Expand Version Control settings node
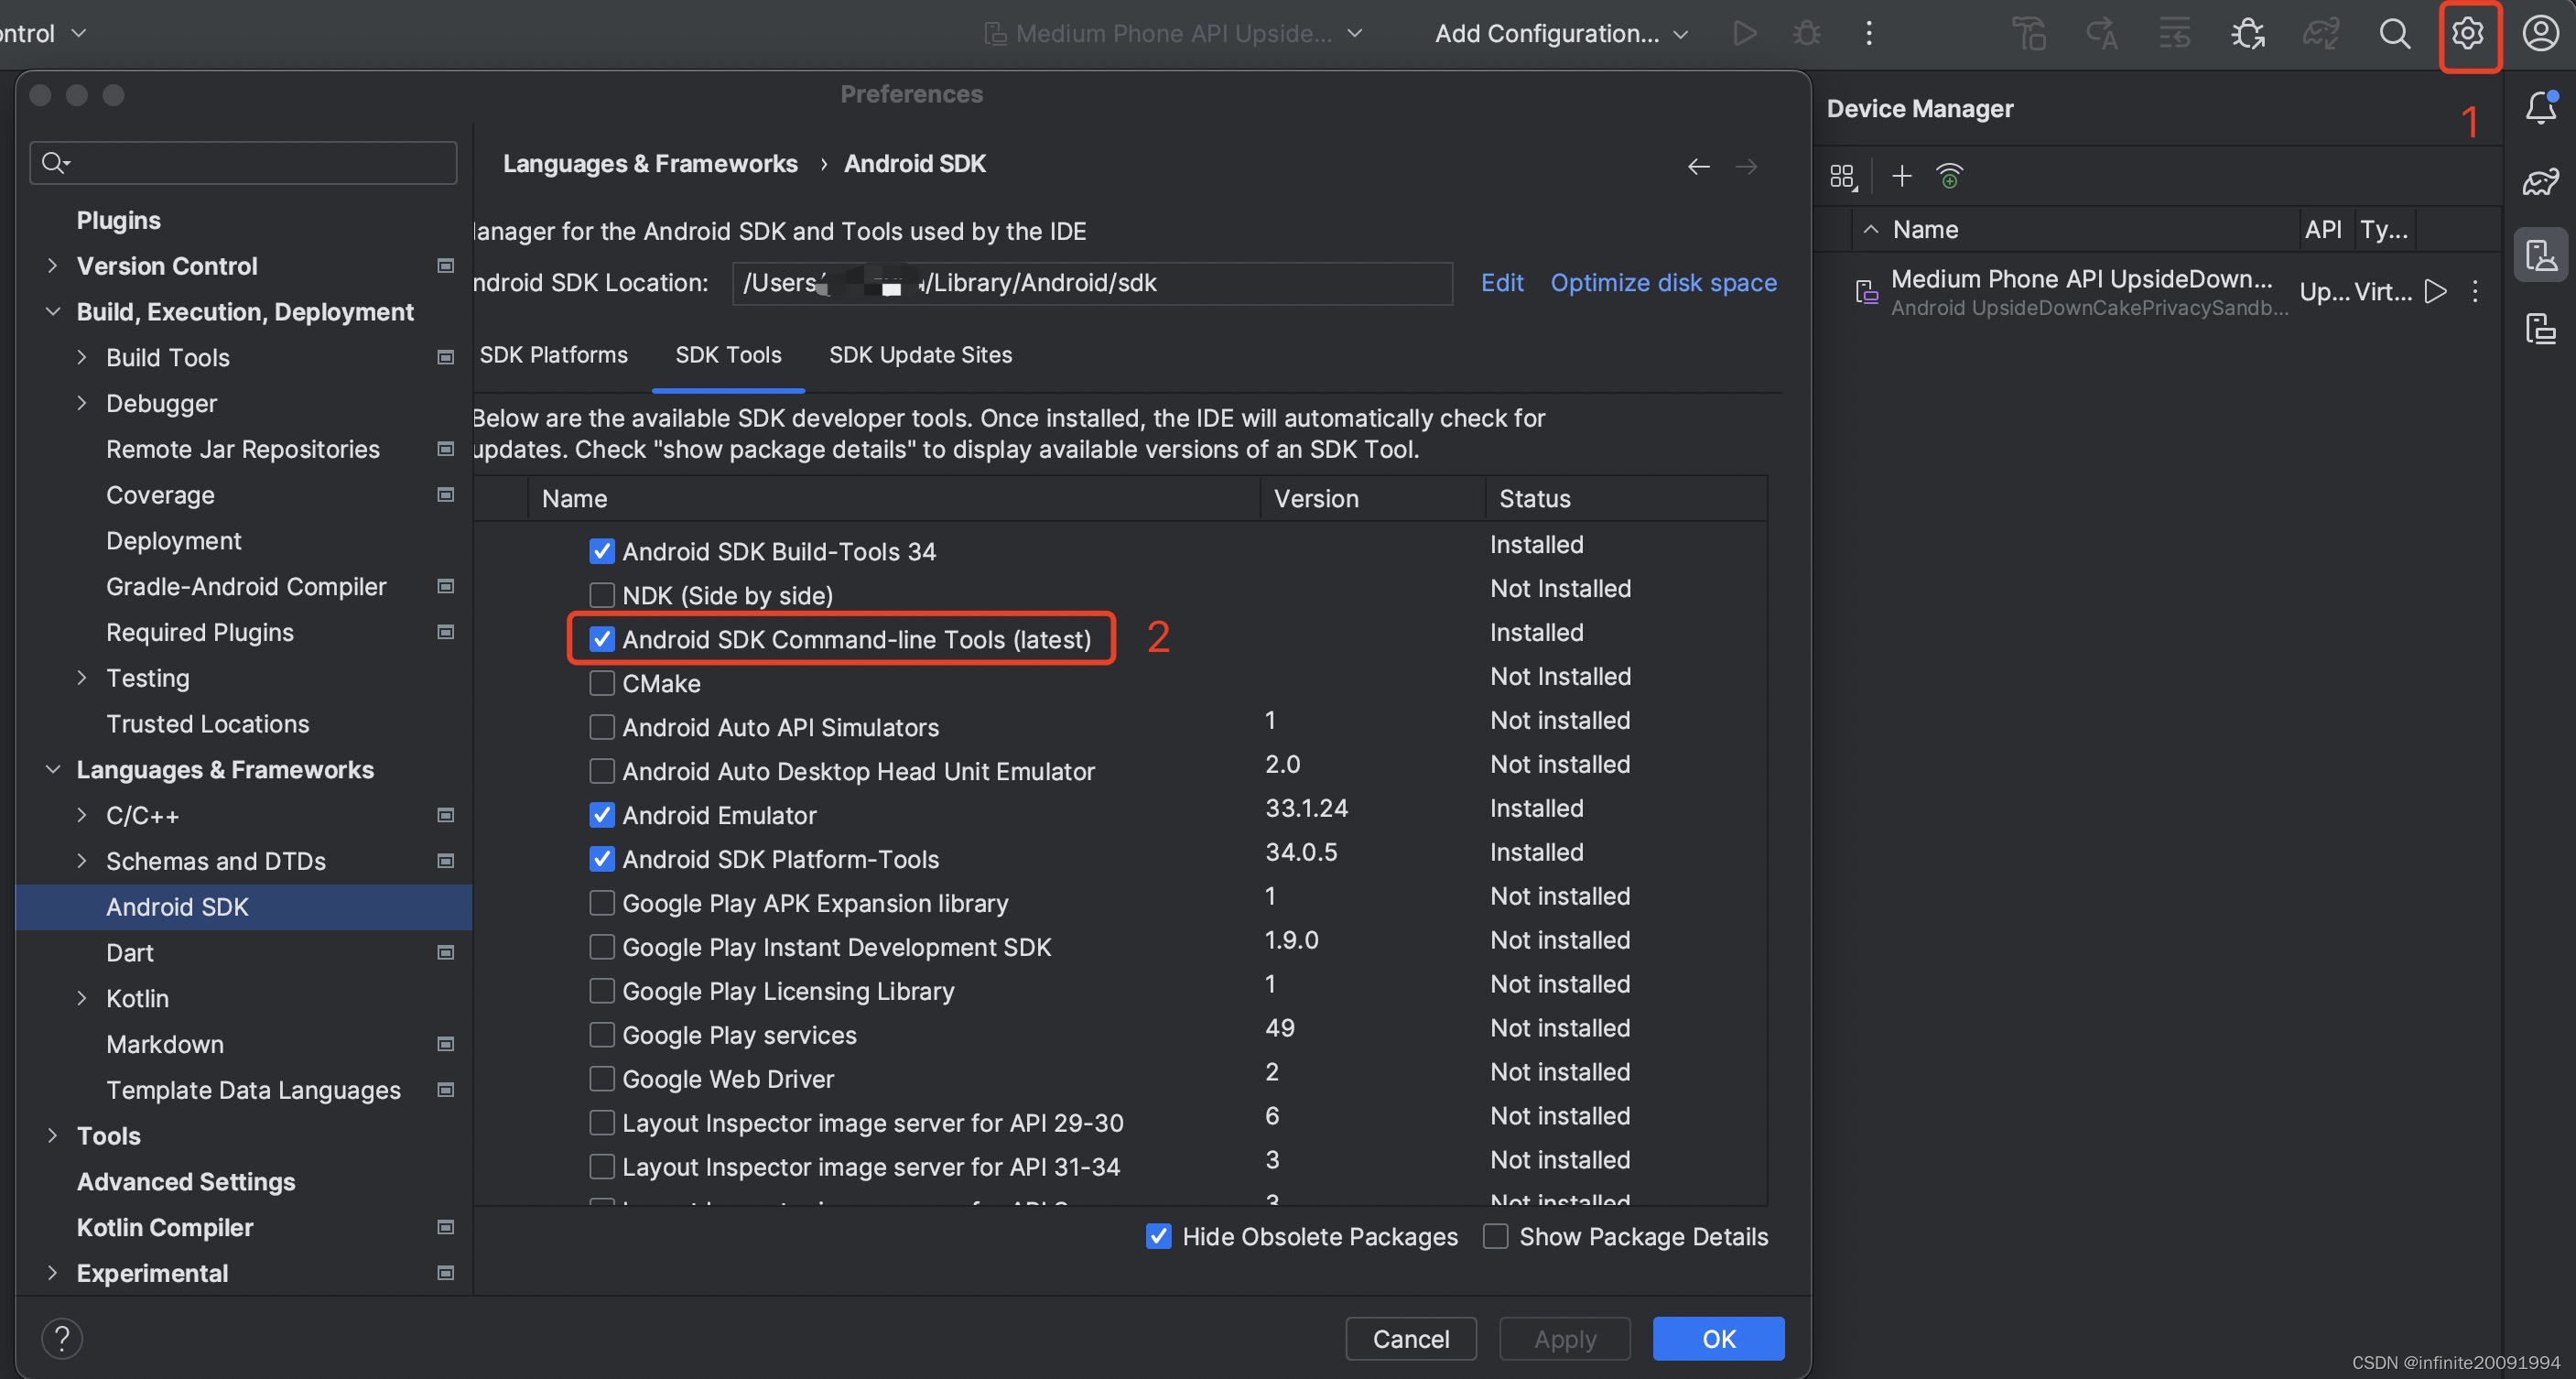This screenshot has width=2576, height=1379. tap(52, 265)
